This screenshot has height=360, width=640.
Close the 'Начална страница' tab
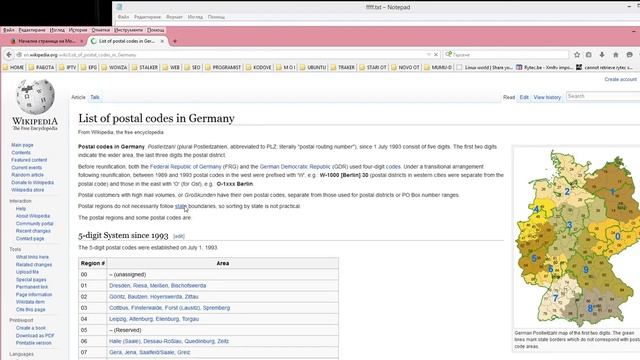(x=81, y=41)
